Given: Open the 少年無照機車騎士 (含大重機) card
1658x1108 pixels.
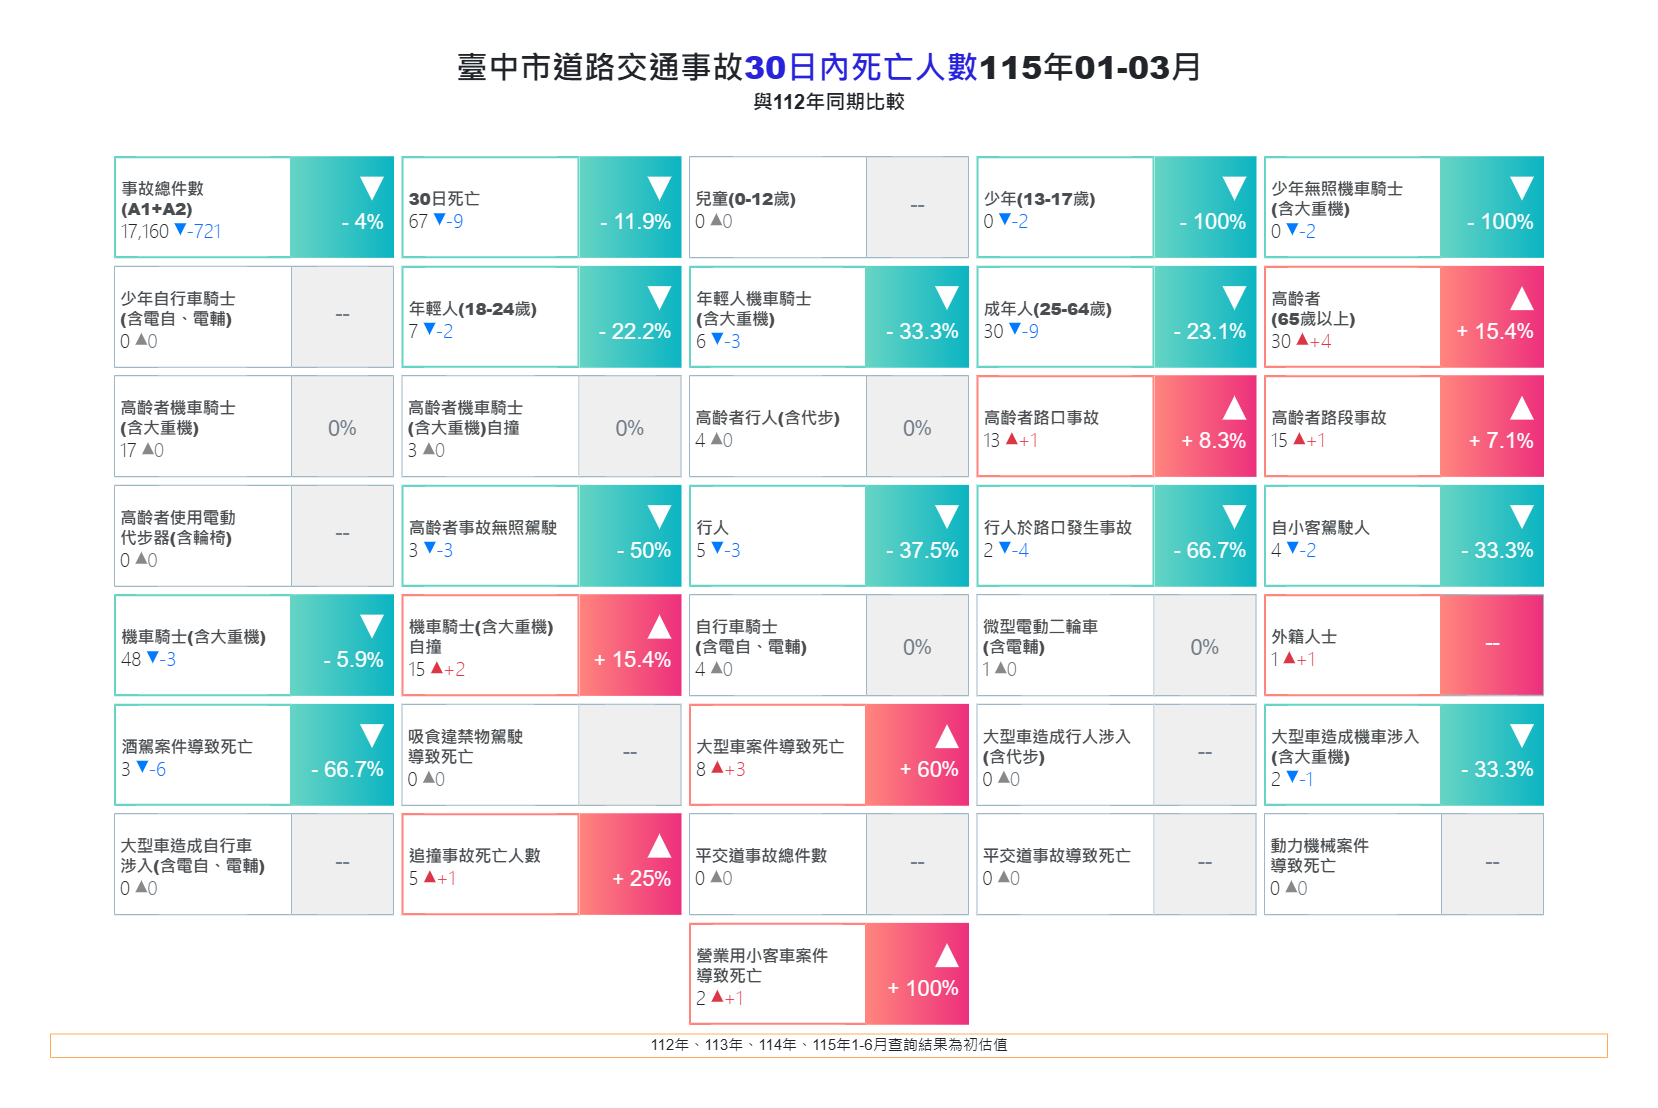Looking at the screenshot, I should (x=1404, y=207).
